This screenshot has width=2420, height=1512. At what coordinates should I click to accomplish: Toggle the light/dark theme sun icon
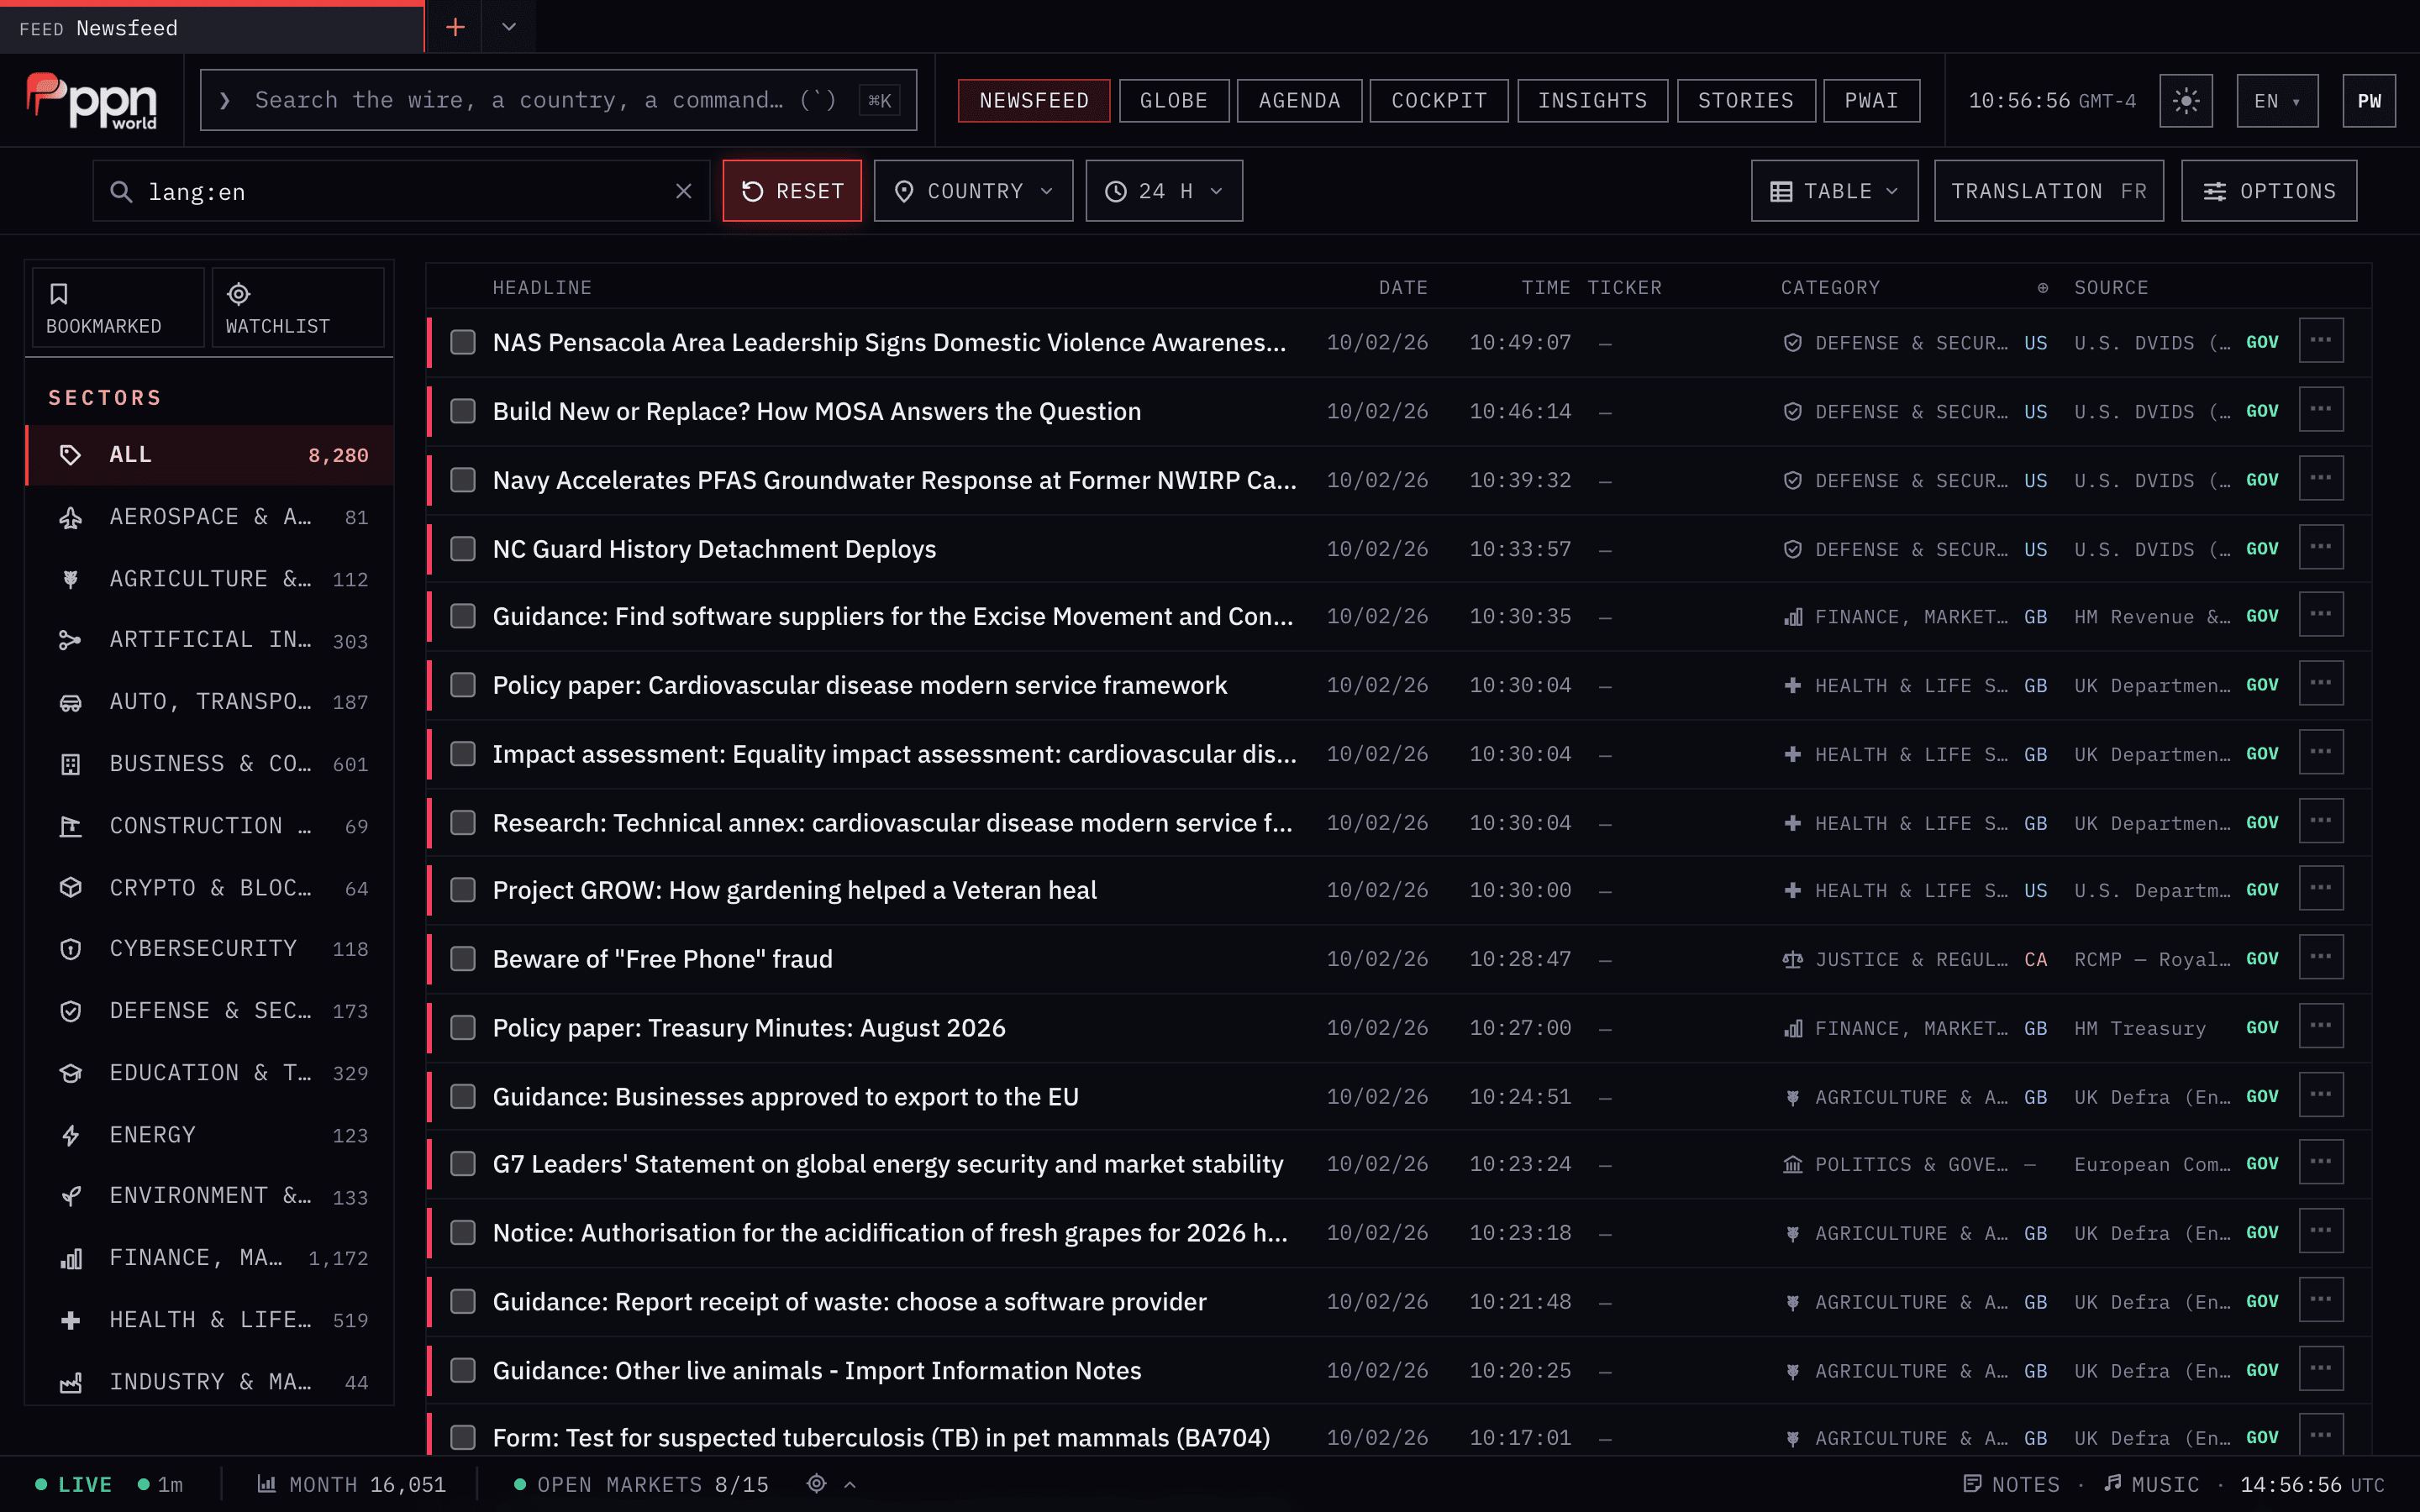pyautogui.click(x=2186, y=101)
